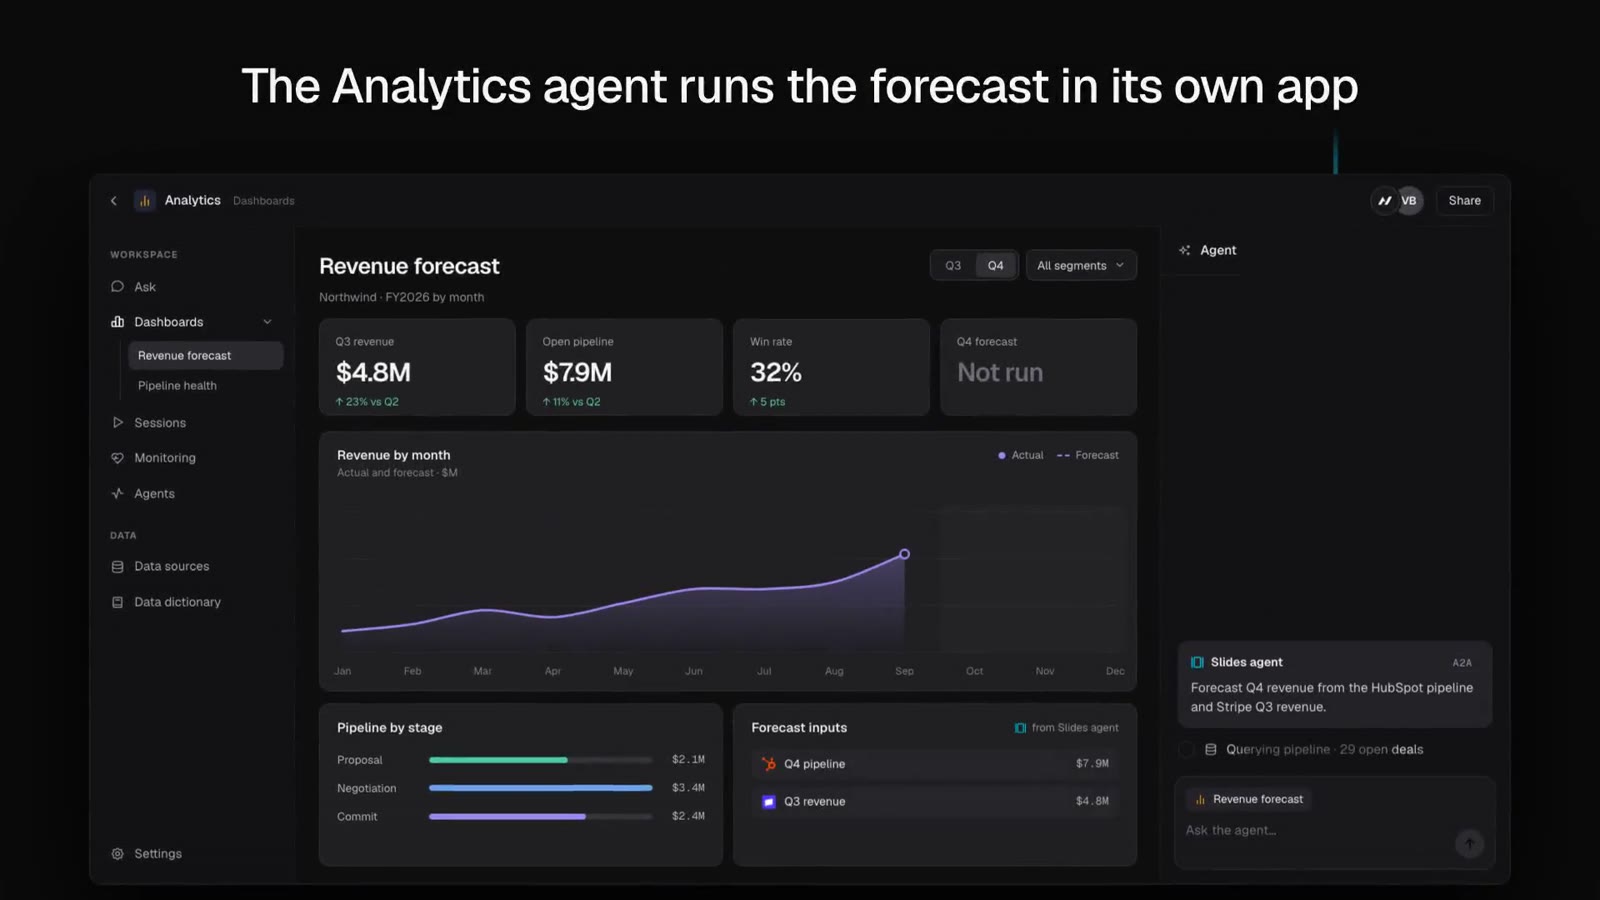Click the Monitoring heartbeat icon

(x=117, y=458)
